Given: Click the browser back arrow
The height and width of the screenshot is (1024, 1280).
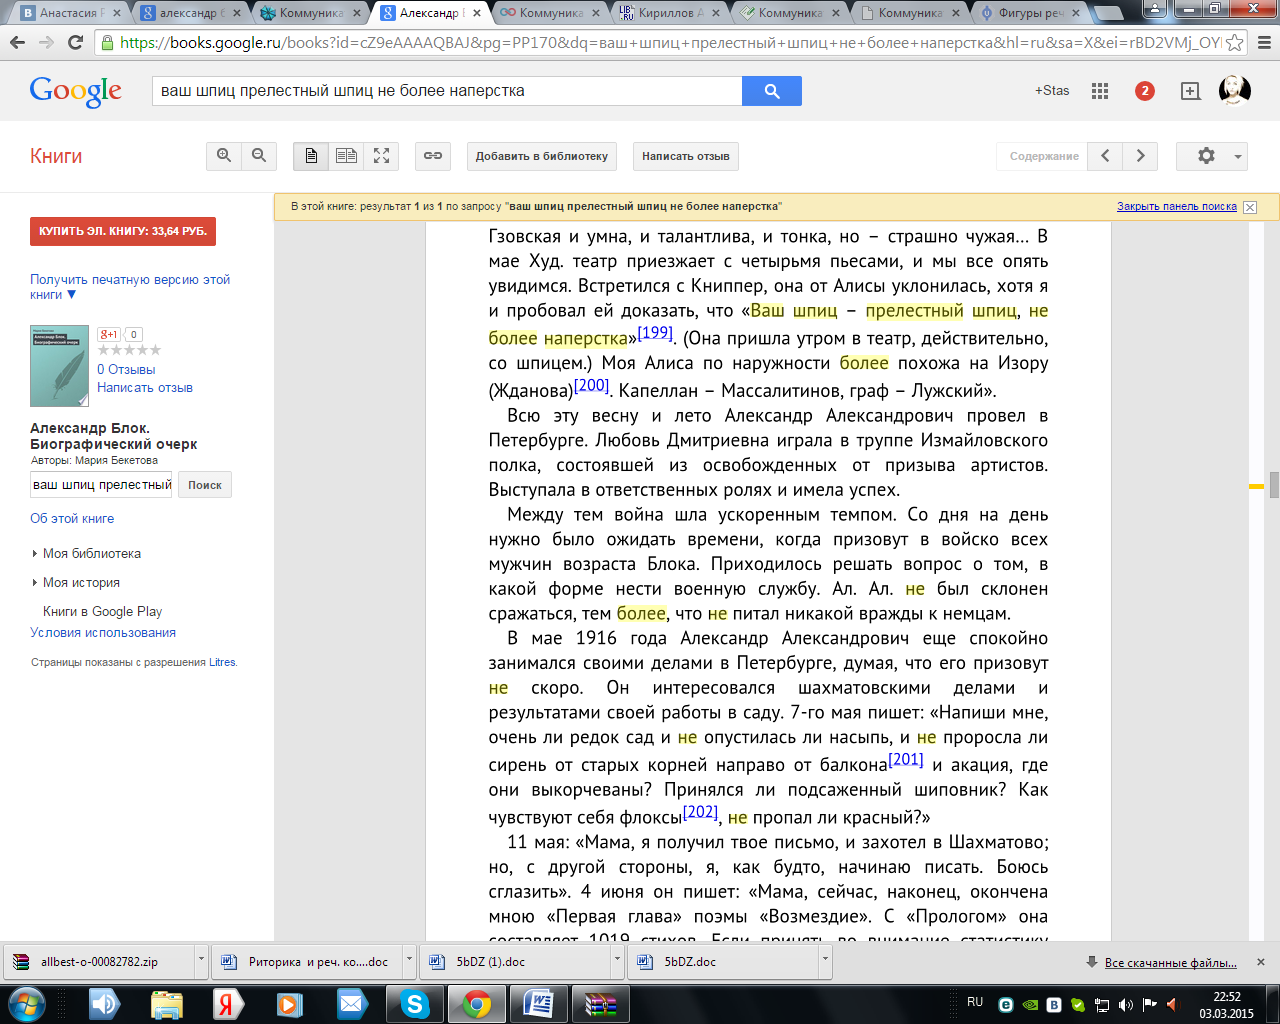Looking at the screenshot, I should coord(17,43).
